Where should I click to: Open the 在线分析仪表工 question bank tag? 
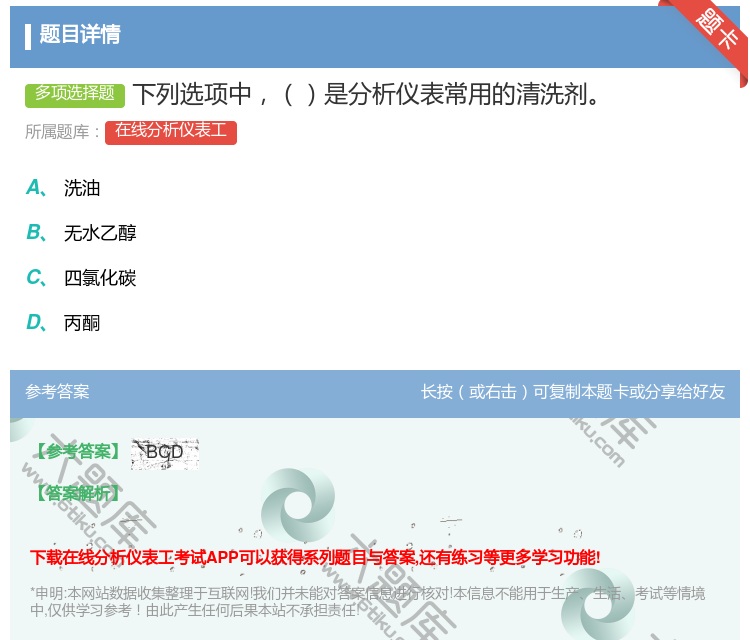171,132
